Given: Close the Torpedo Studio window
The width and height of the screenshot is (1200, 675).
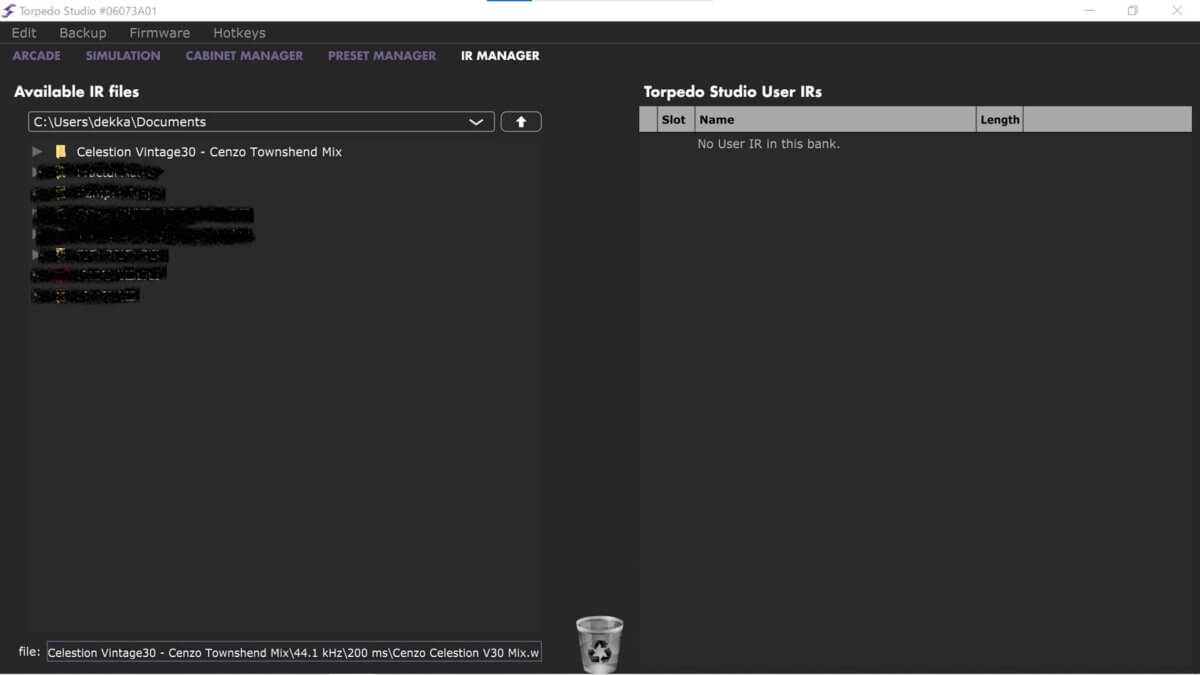Looking at the screenshot, I should (1177, 11).
